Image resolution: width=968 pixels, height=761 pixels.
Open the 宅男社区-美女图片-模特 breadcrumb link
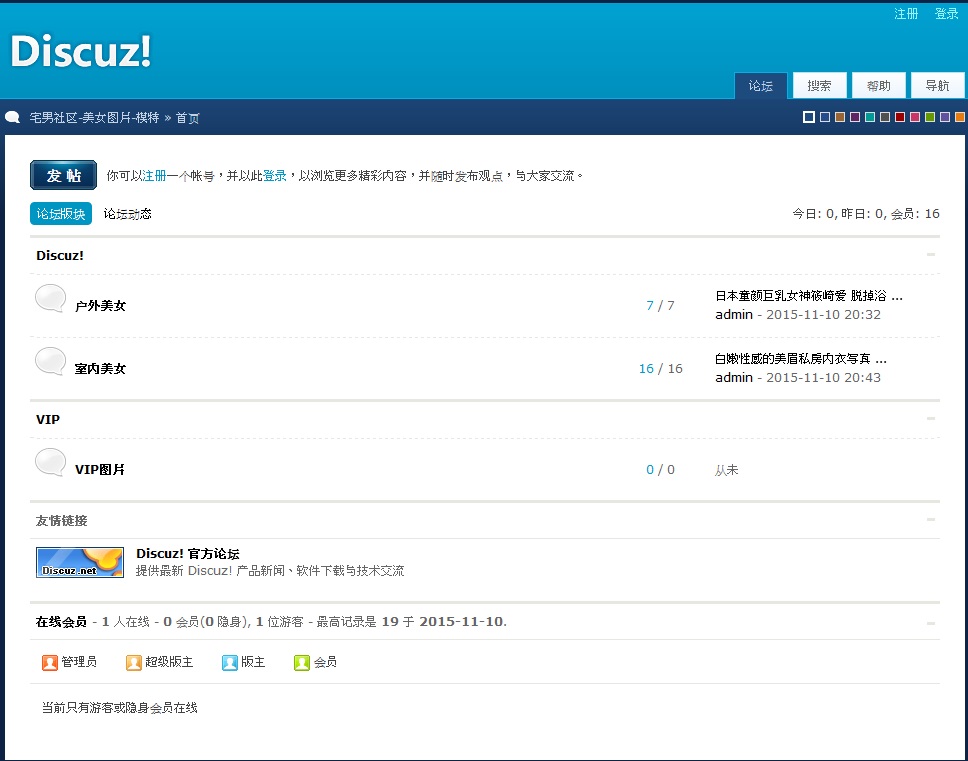pos(94,117)
